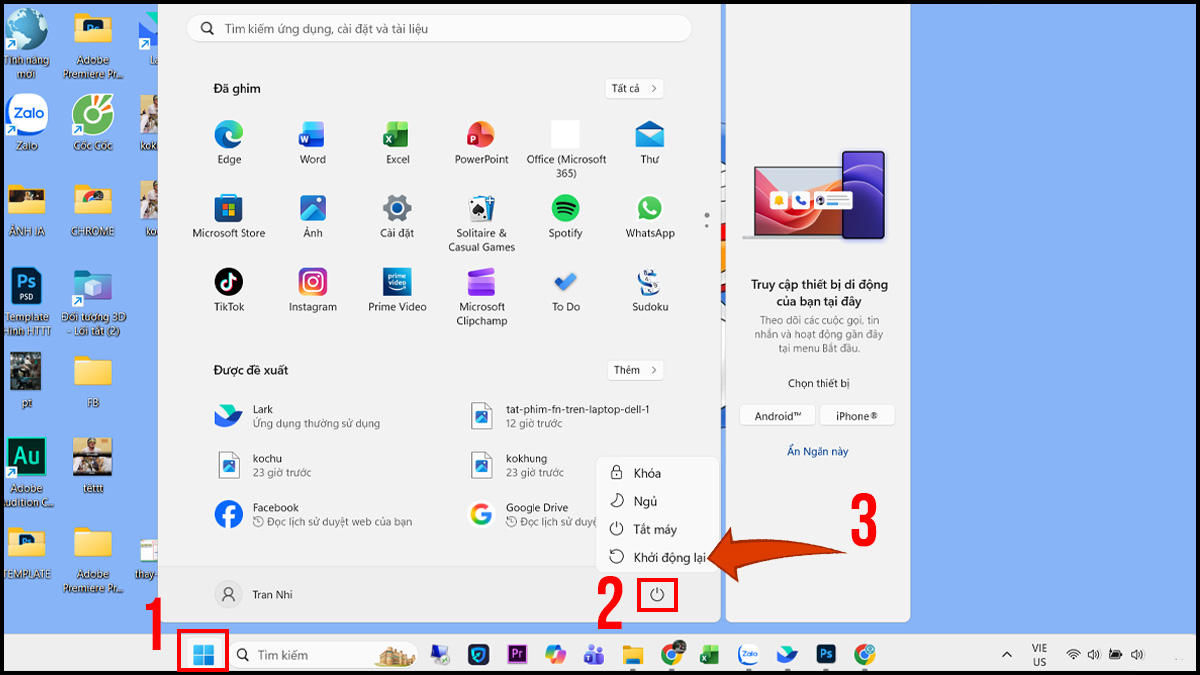The image size is (1200, 675).
Task: Choose Tắt máy in the power menu
Action: [x=654, y=529]
